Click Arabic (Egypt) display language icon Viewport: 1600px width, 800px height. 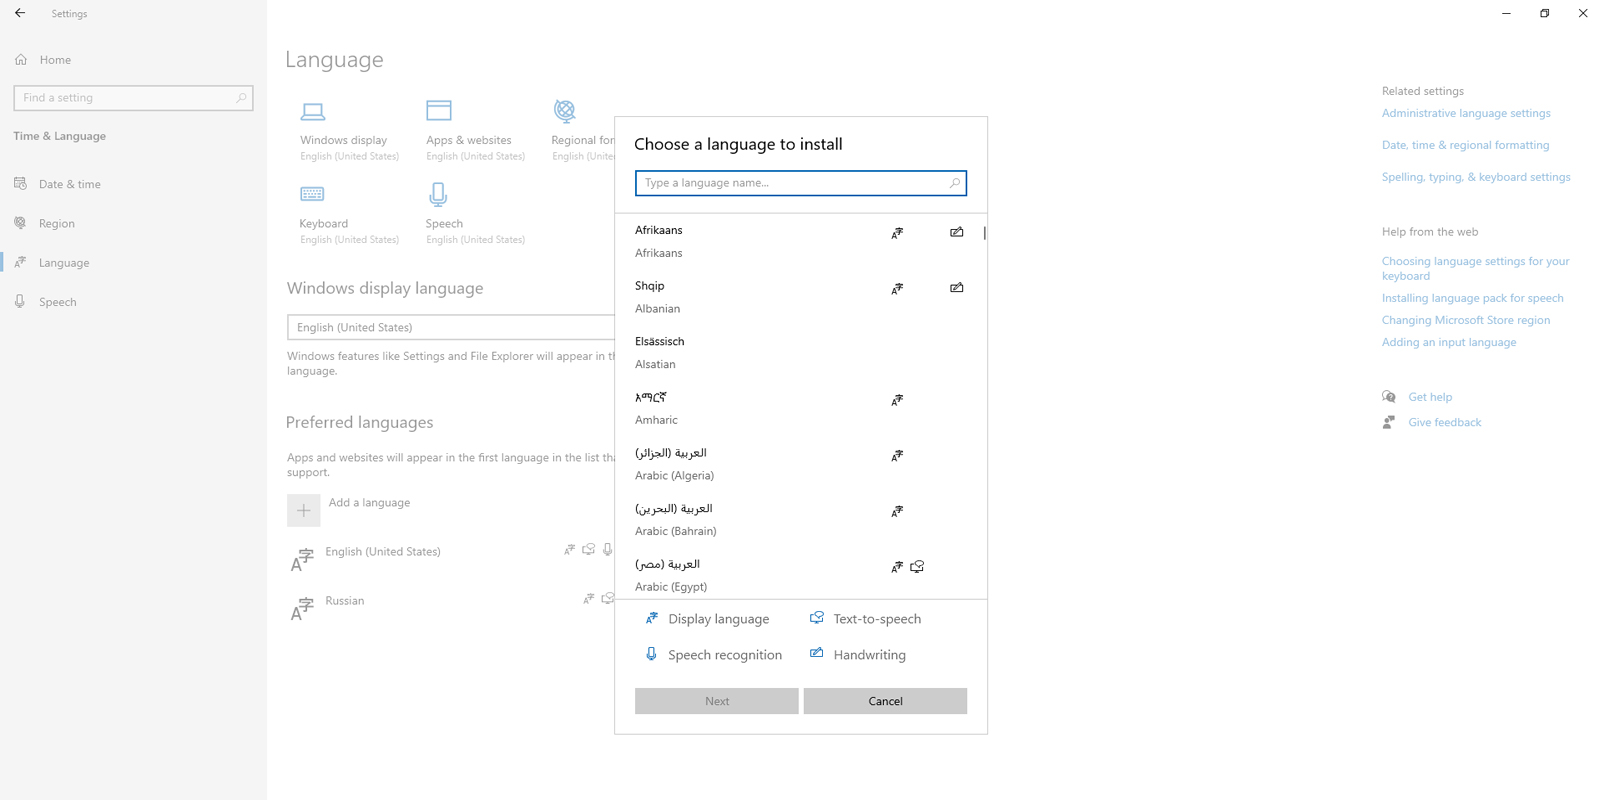[897, 567]
